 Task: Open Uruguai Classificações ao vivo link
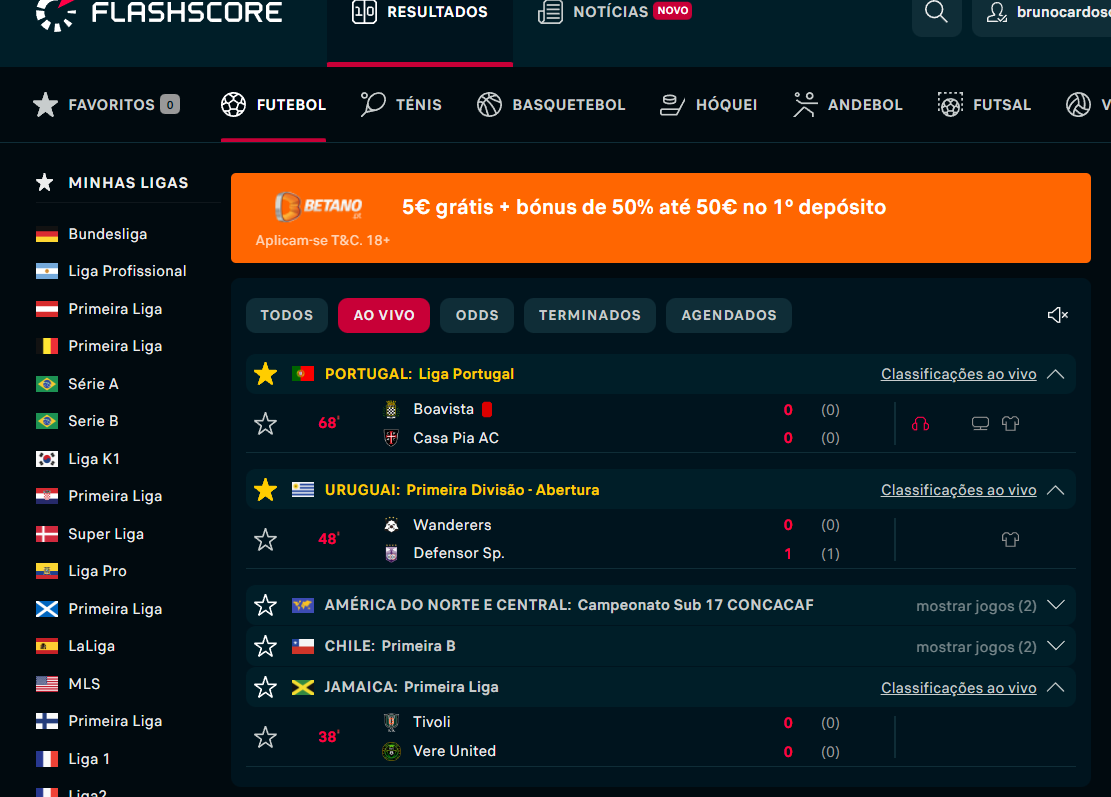959,490
